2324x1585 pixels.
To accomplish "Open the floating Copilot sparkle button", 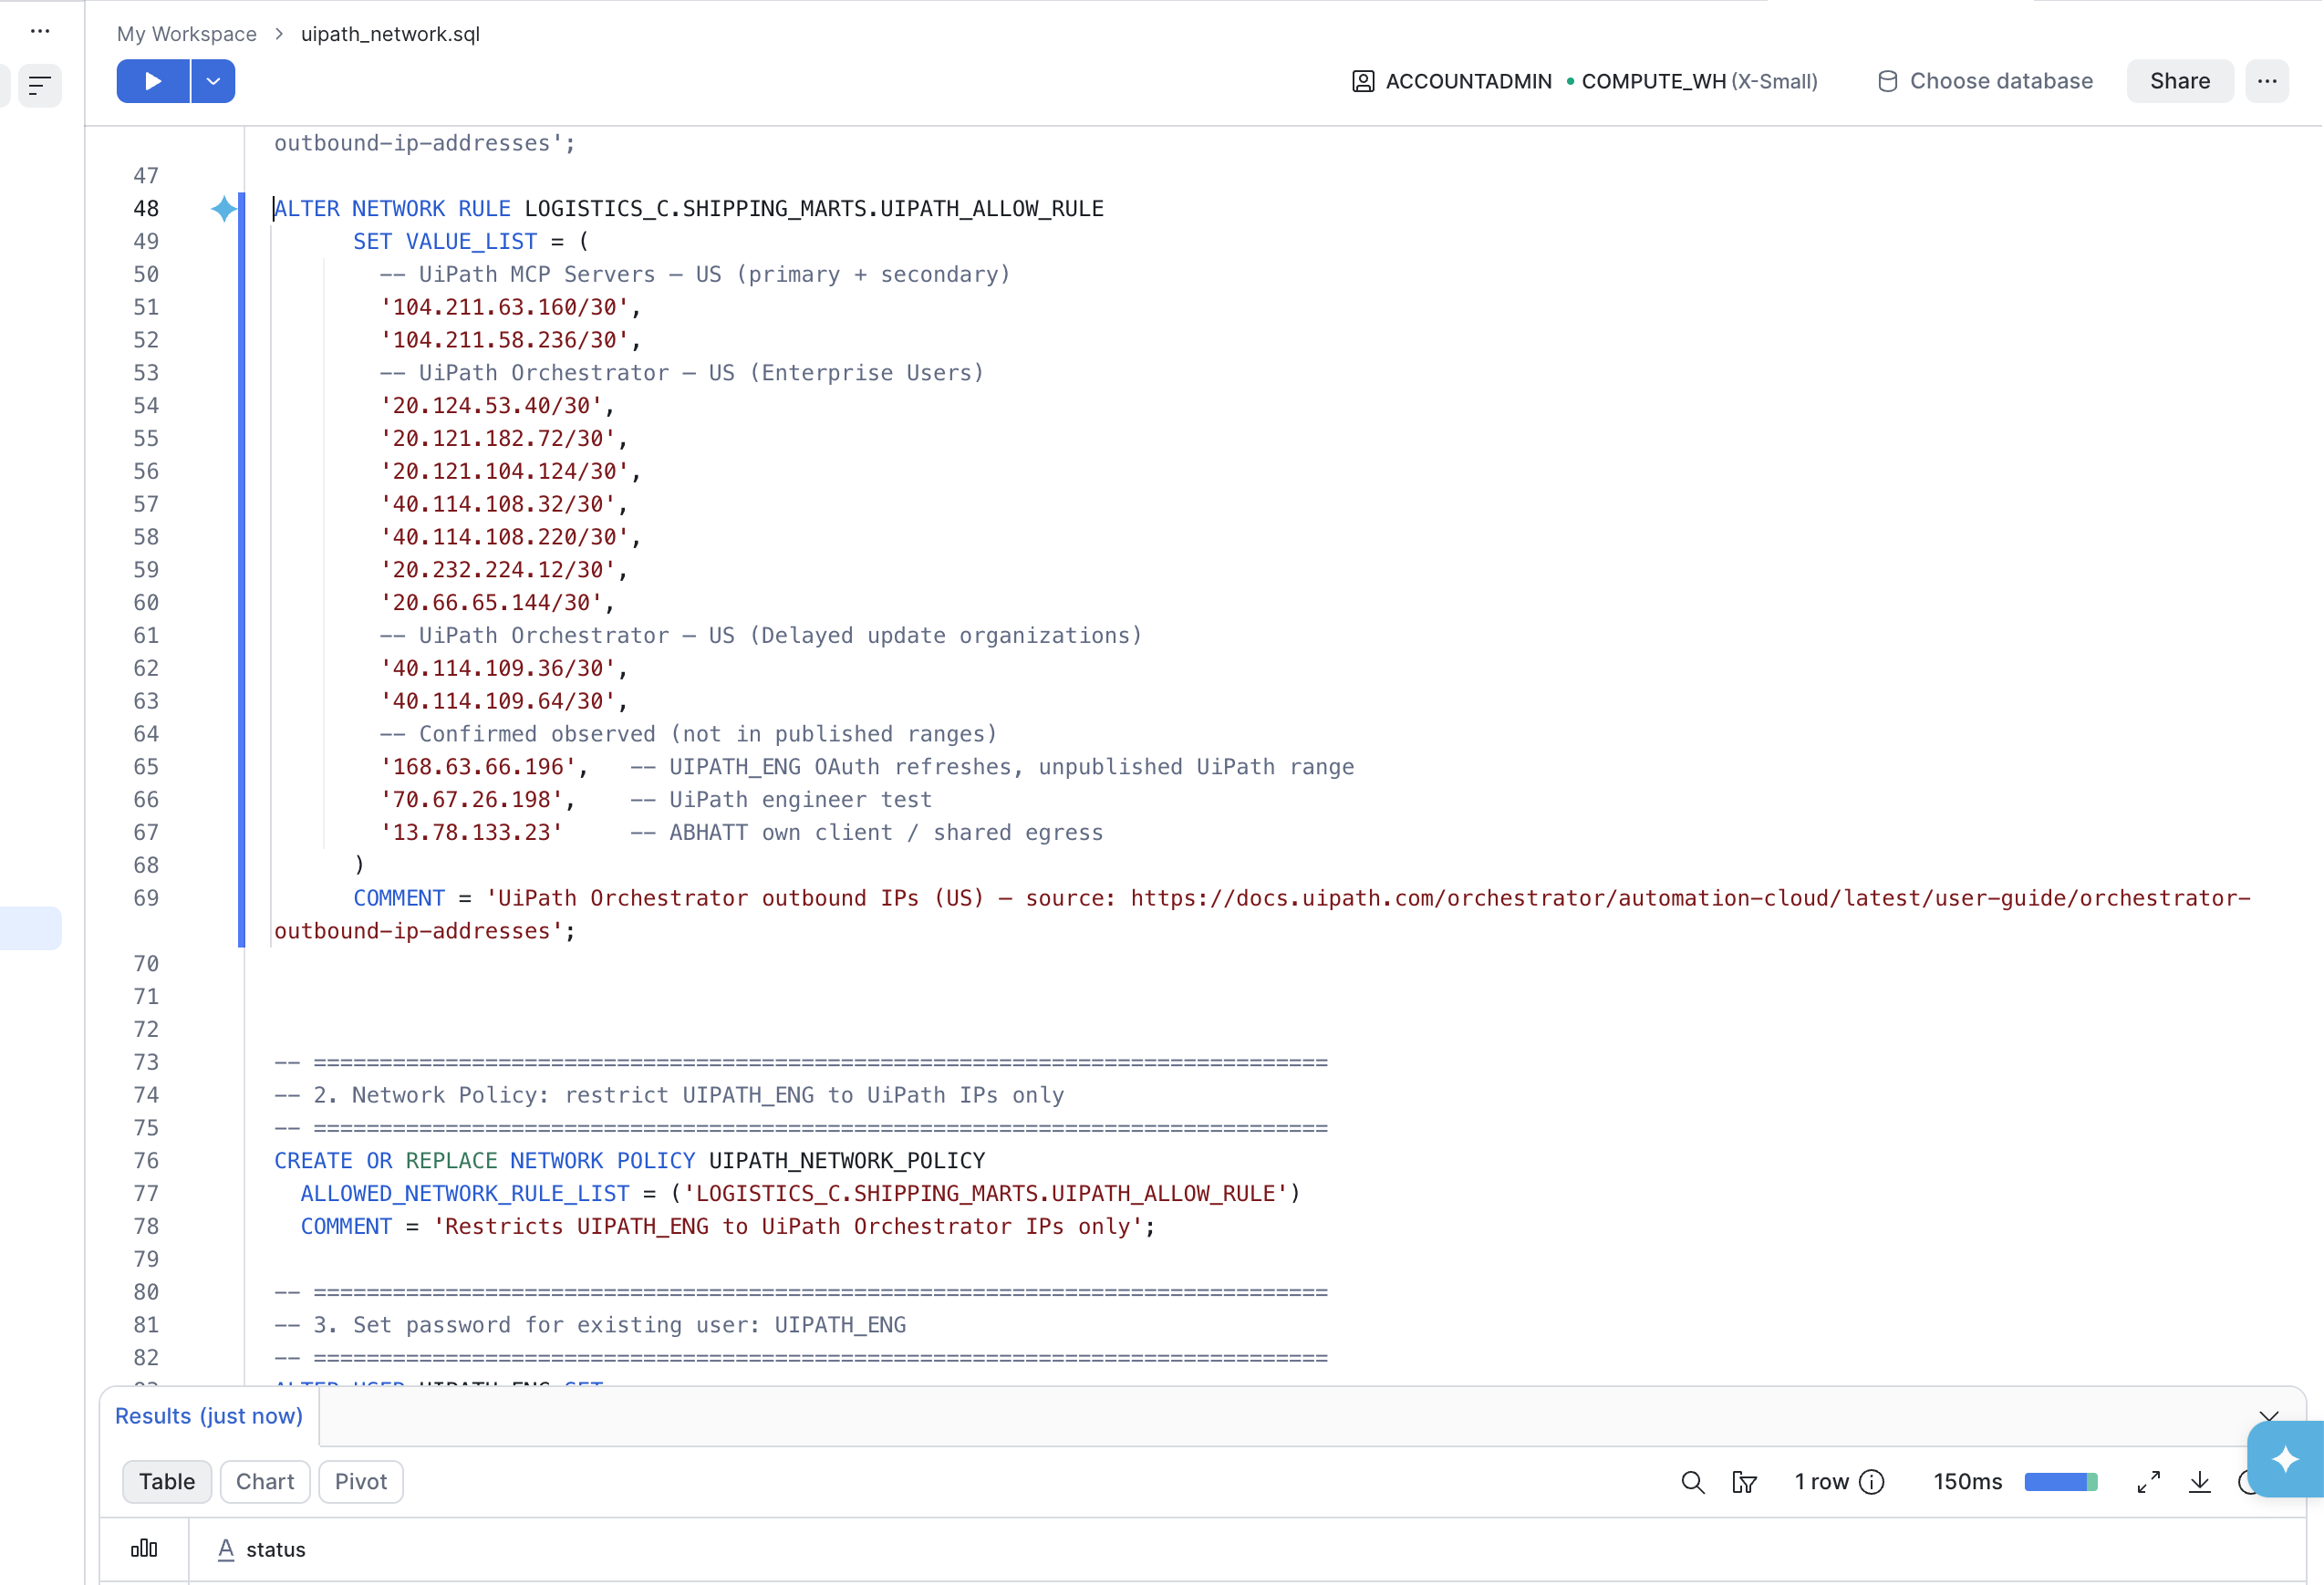I will [x=2285, y=1459].
